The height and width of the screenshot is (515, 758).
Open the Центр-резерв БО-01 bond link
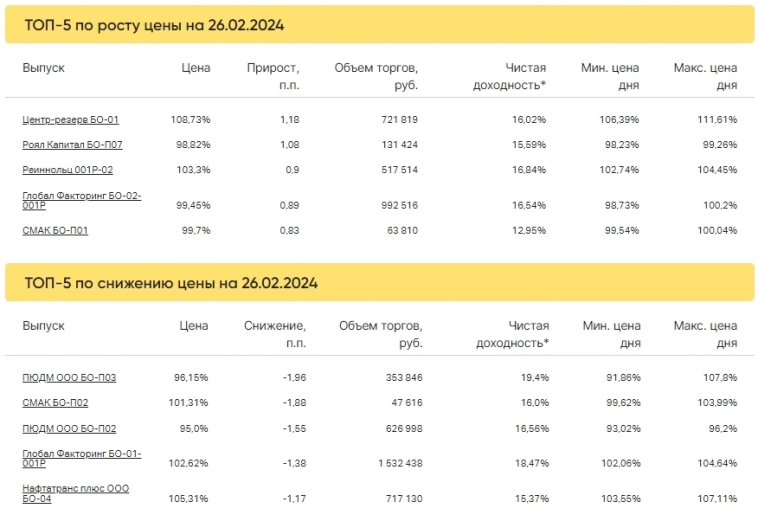click(71, 120)
